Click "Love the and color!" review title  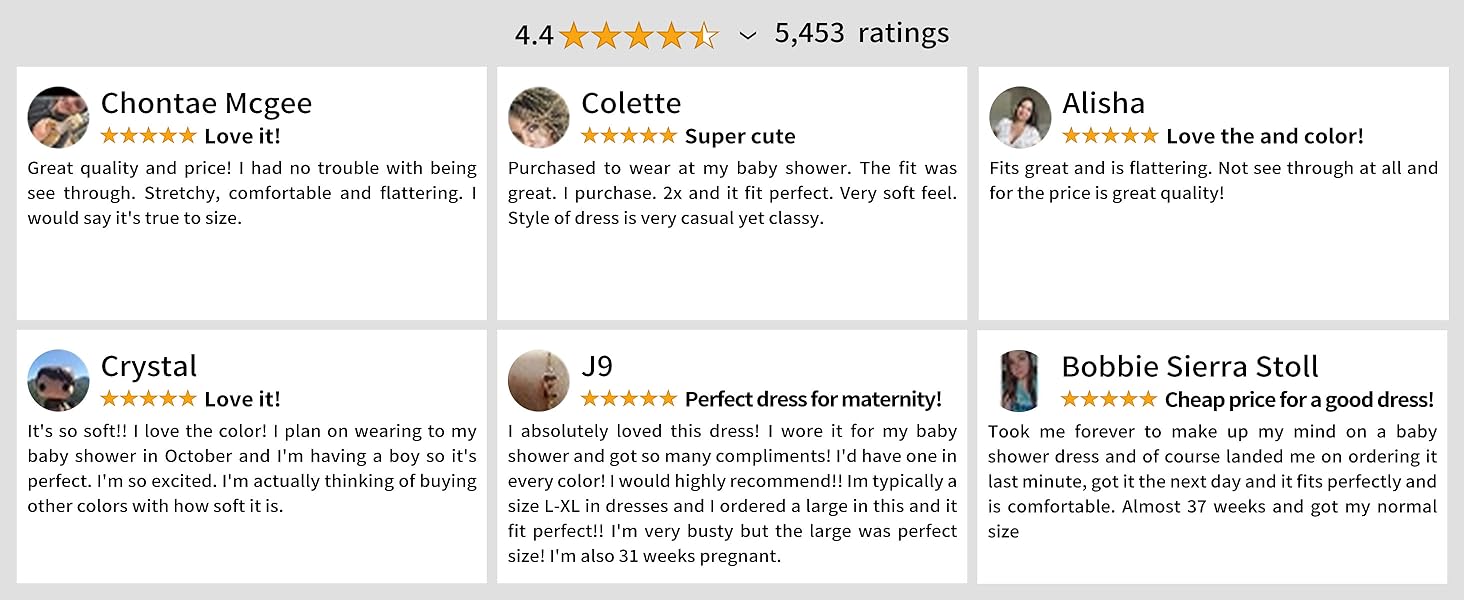(x=1264, y=136)
